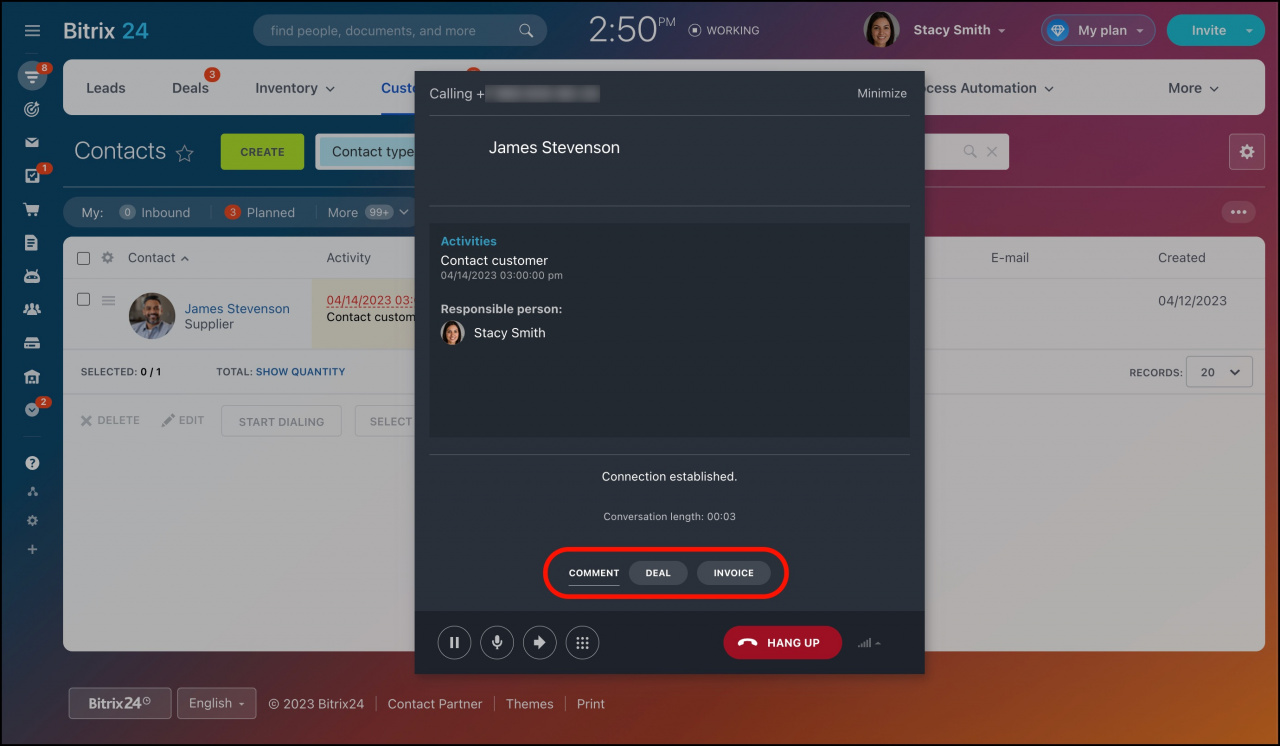Viewport: 1280px width, 746px height.
Task: Click James Stevenson's contact photo
Action: [152, 315]
